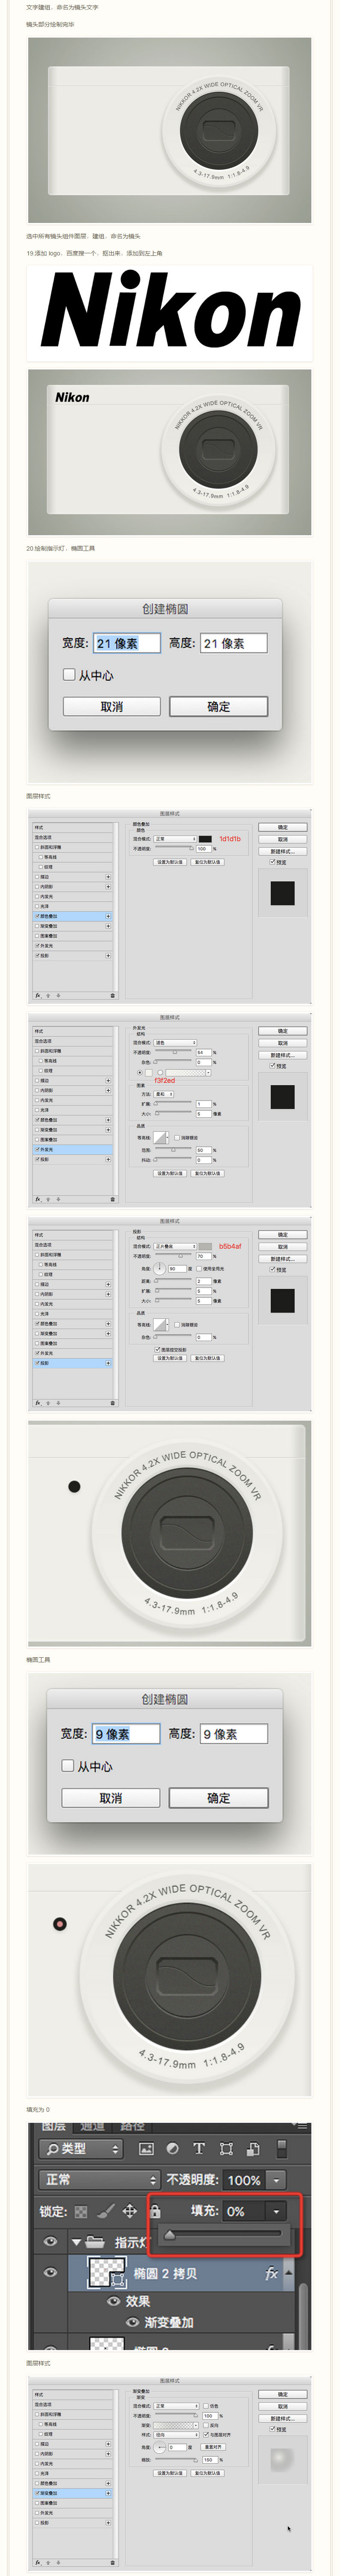Click plus icon beside checked 颜色叠加 row in 1d1d1b dialog
The image size is (340, 2576).
click(x=109, y=916)
